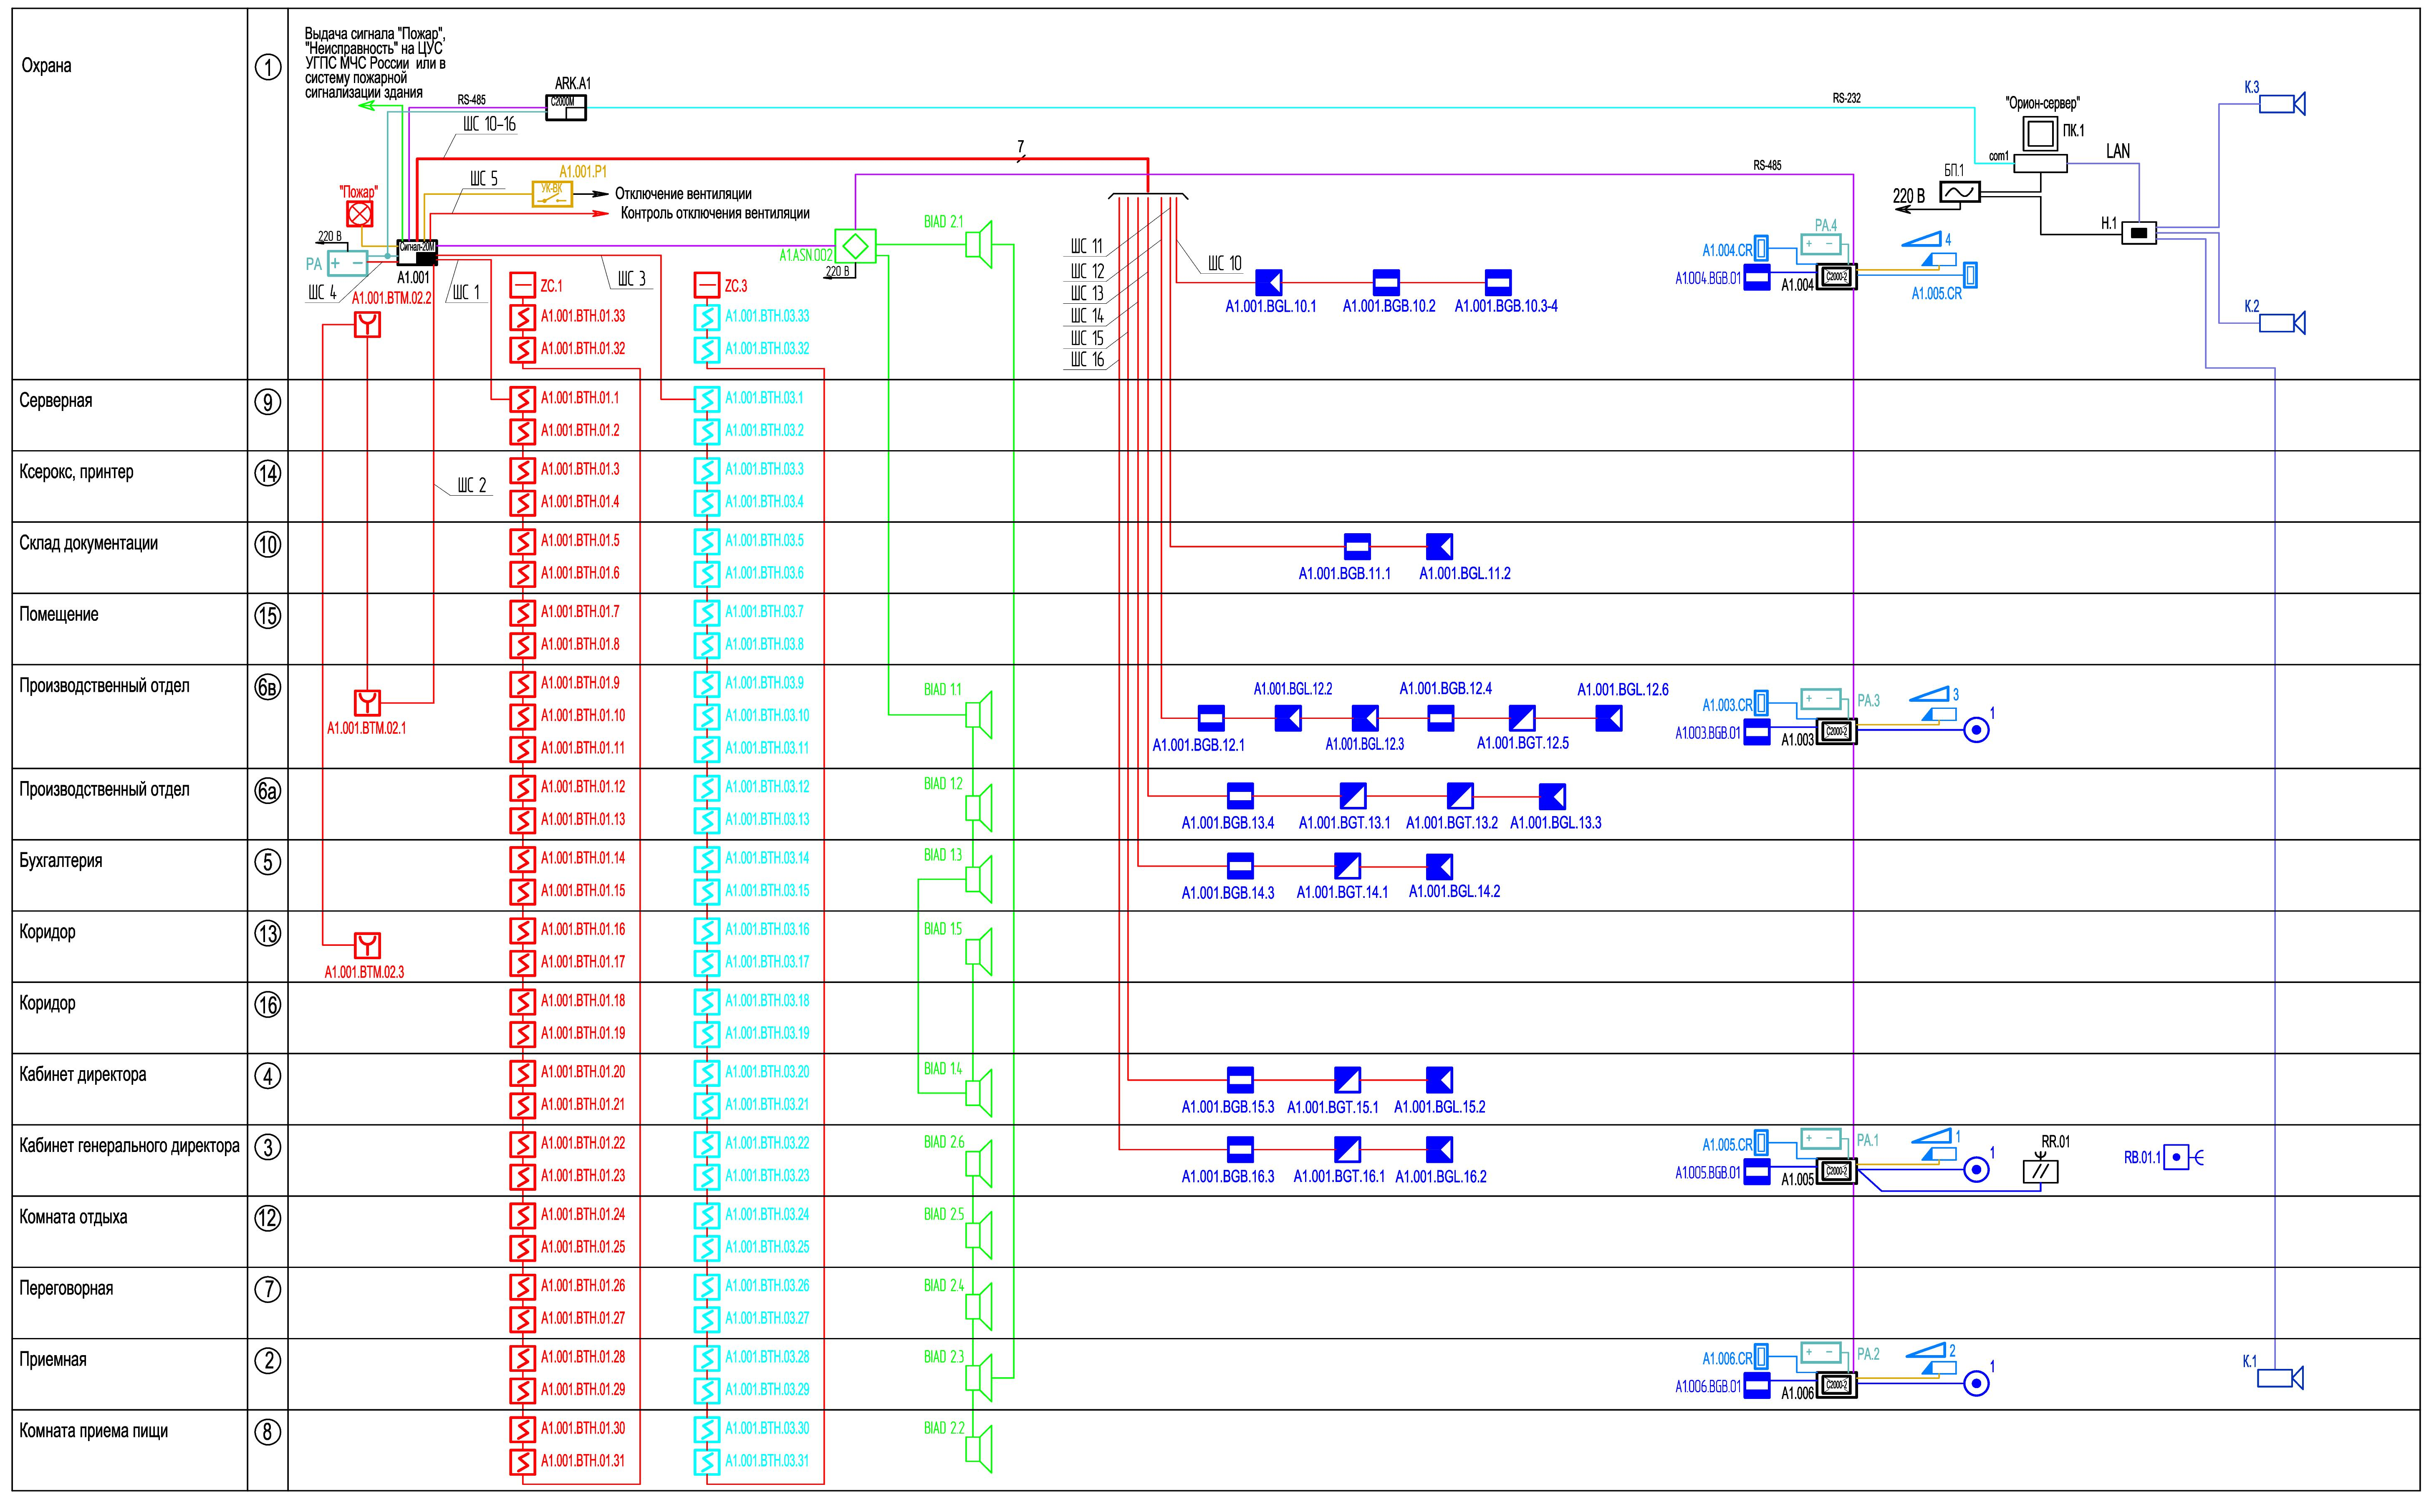Select "Контроль отключения вентиляции" text
Screen dimensions: 2434x1512
tap(715, 213)
